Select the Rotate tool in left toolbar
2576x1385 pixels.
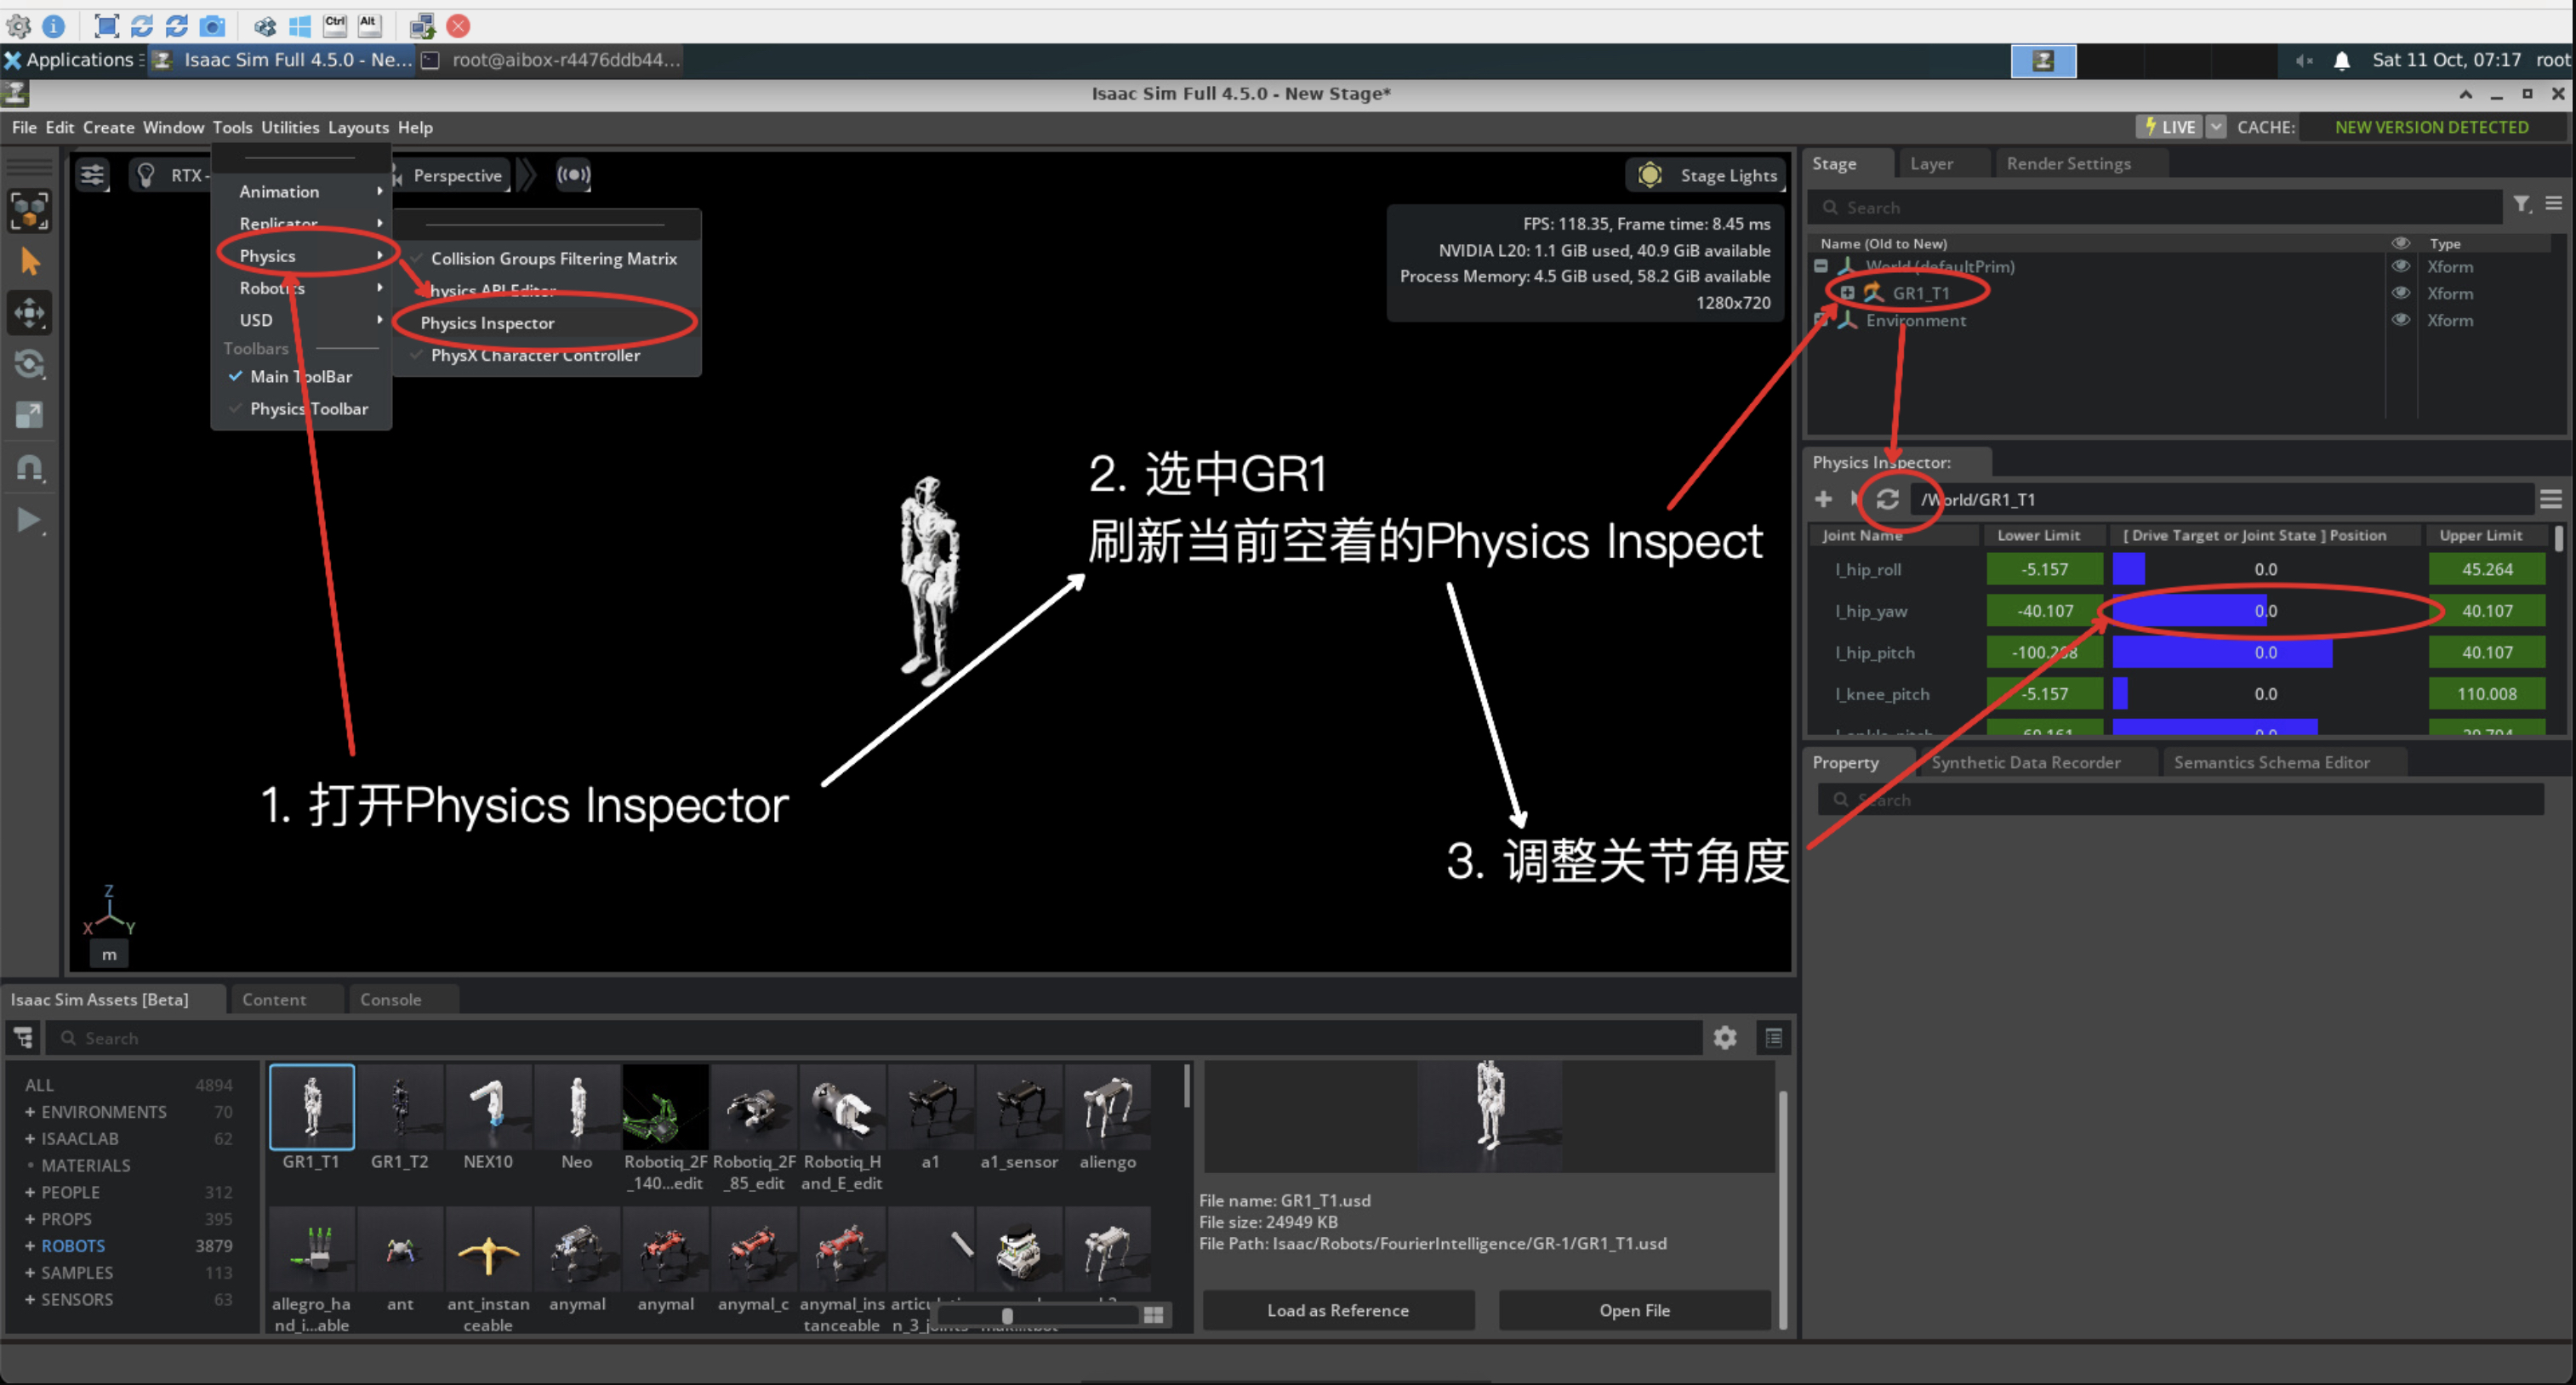[x=29, y=364]
